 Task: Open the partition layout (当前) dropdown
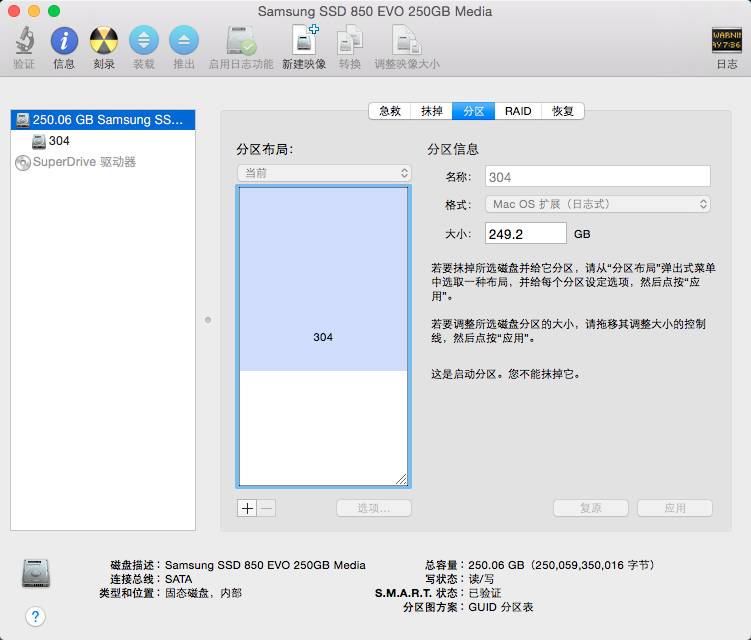[x=324, y=173]
